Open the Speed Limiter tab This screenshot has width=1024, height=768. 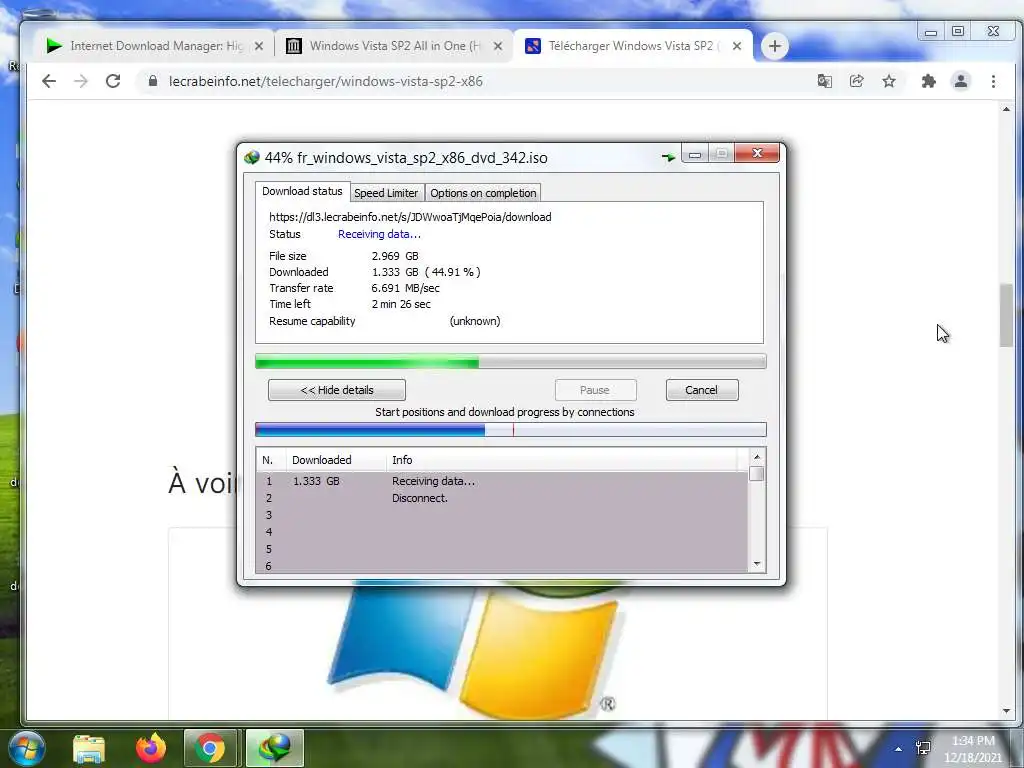(386, 193)
